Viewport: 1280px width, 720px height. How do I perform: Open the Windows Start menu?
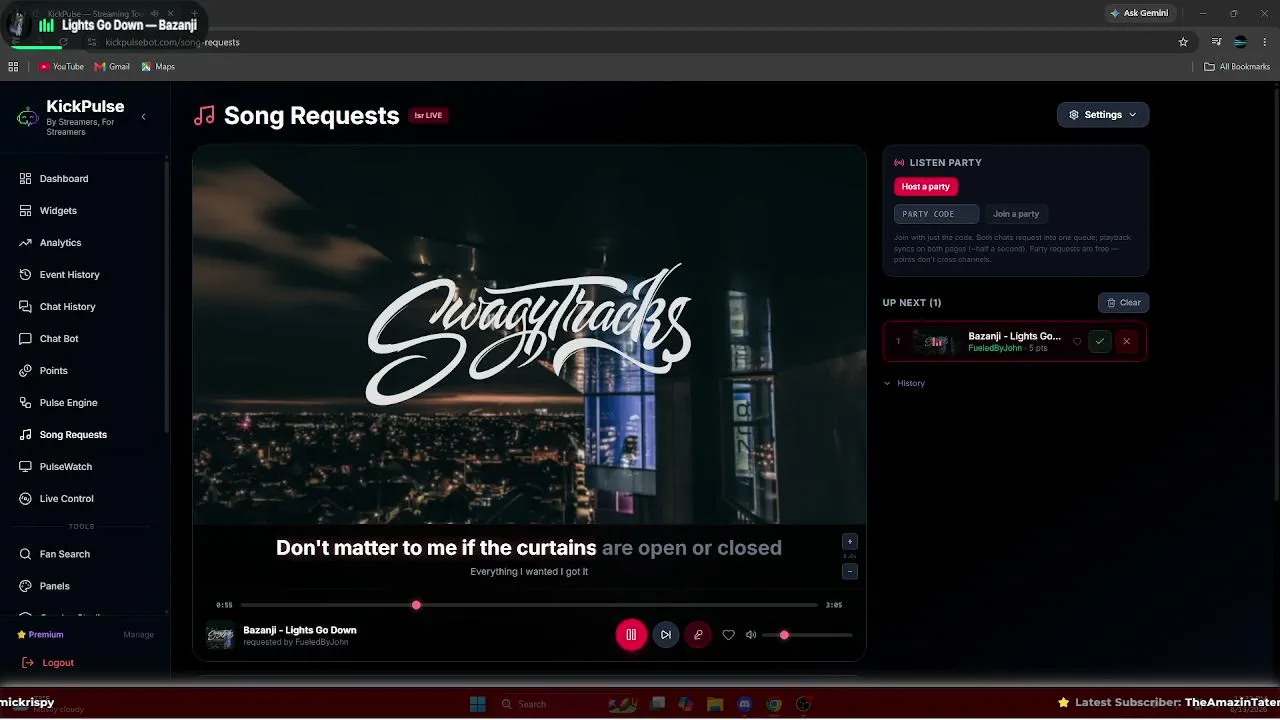click(478, 704)
